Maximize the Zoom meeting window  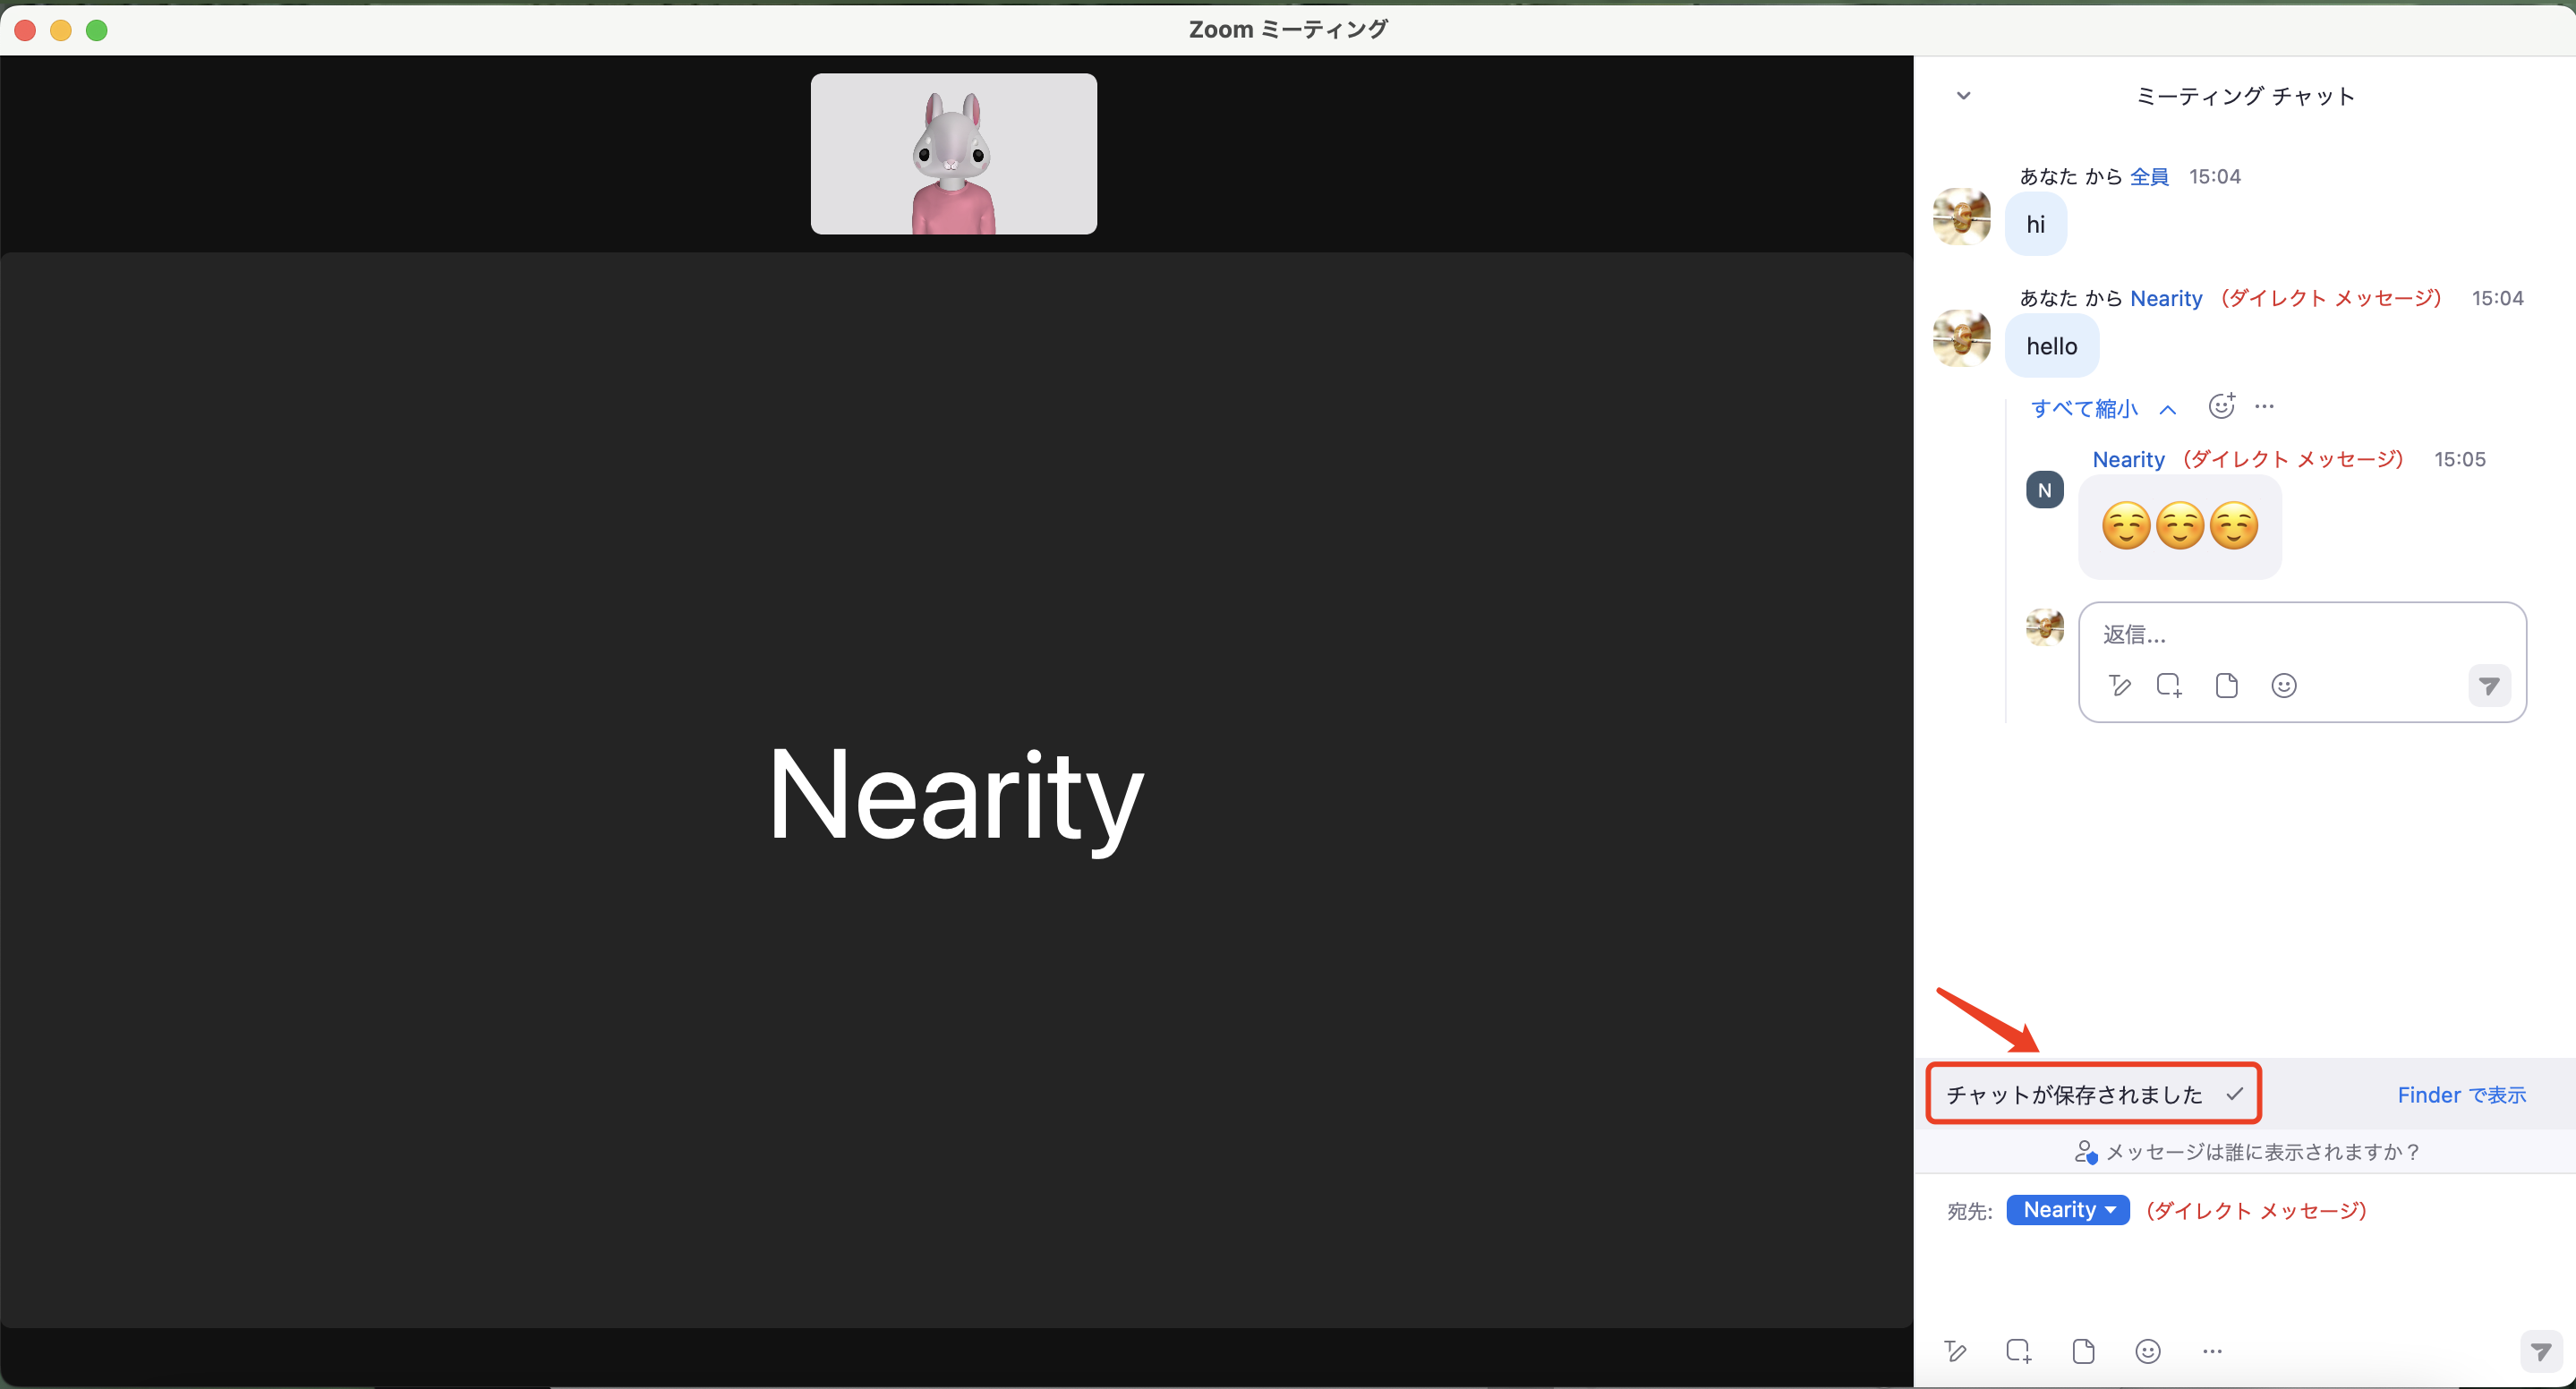pyautogui.click(x=97, y=30)
